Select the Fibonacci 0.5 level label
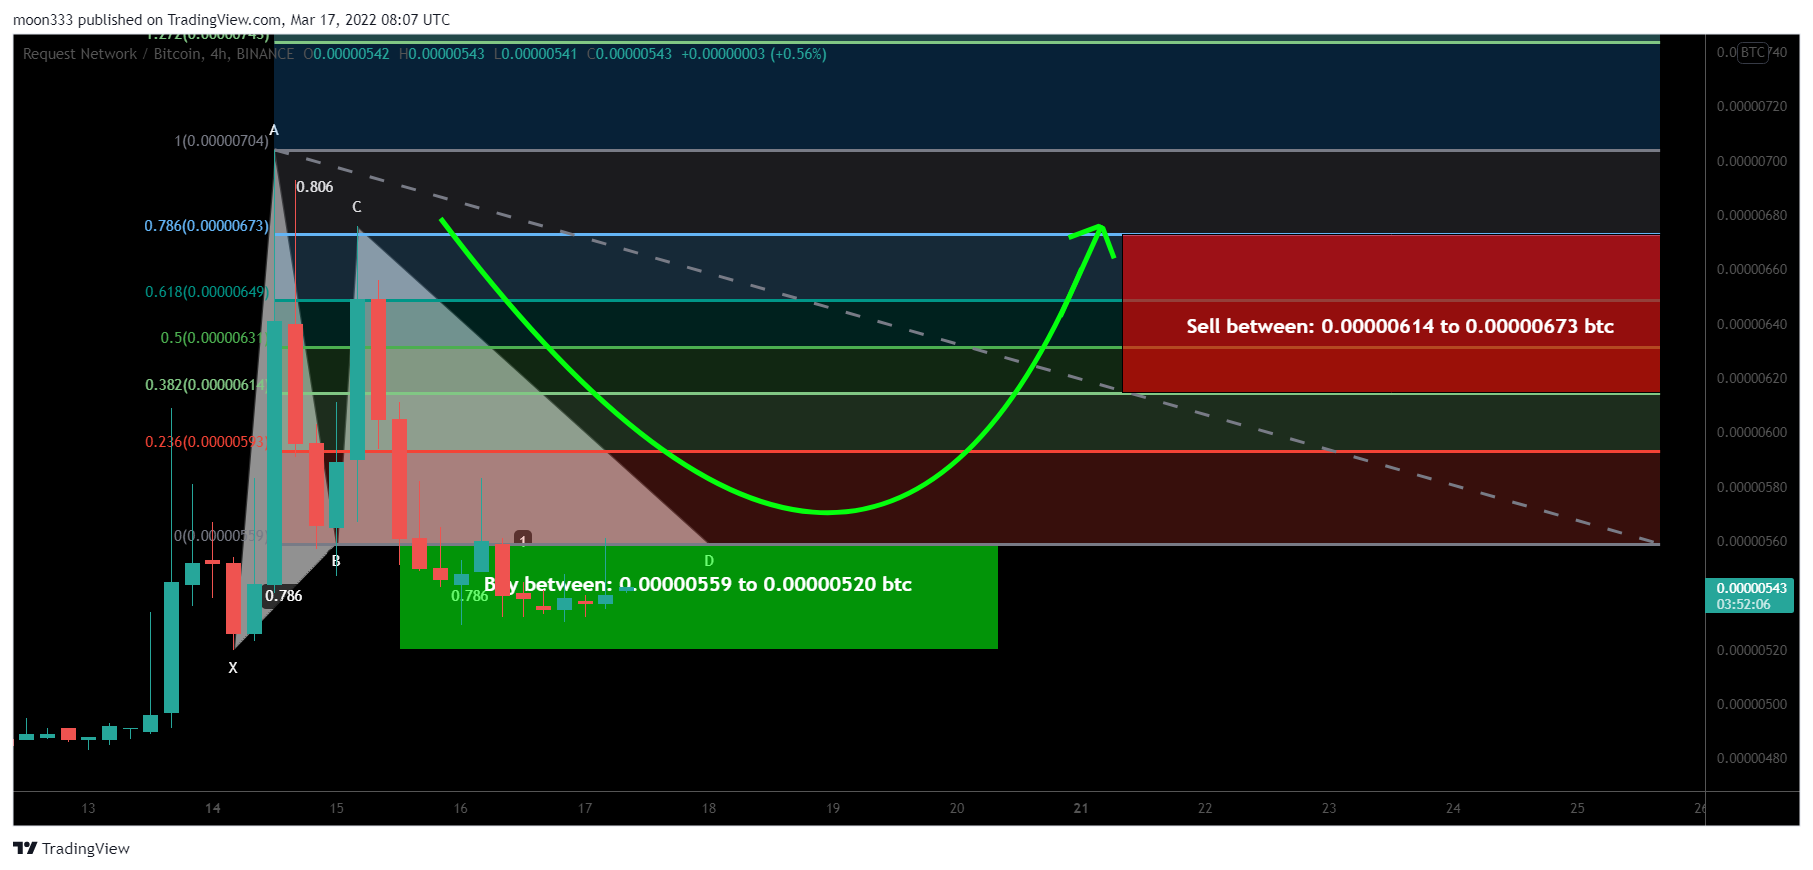1813x870 pixels. [213, 338]
